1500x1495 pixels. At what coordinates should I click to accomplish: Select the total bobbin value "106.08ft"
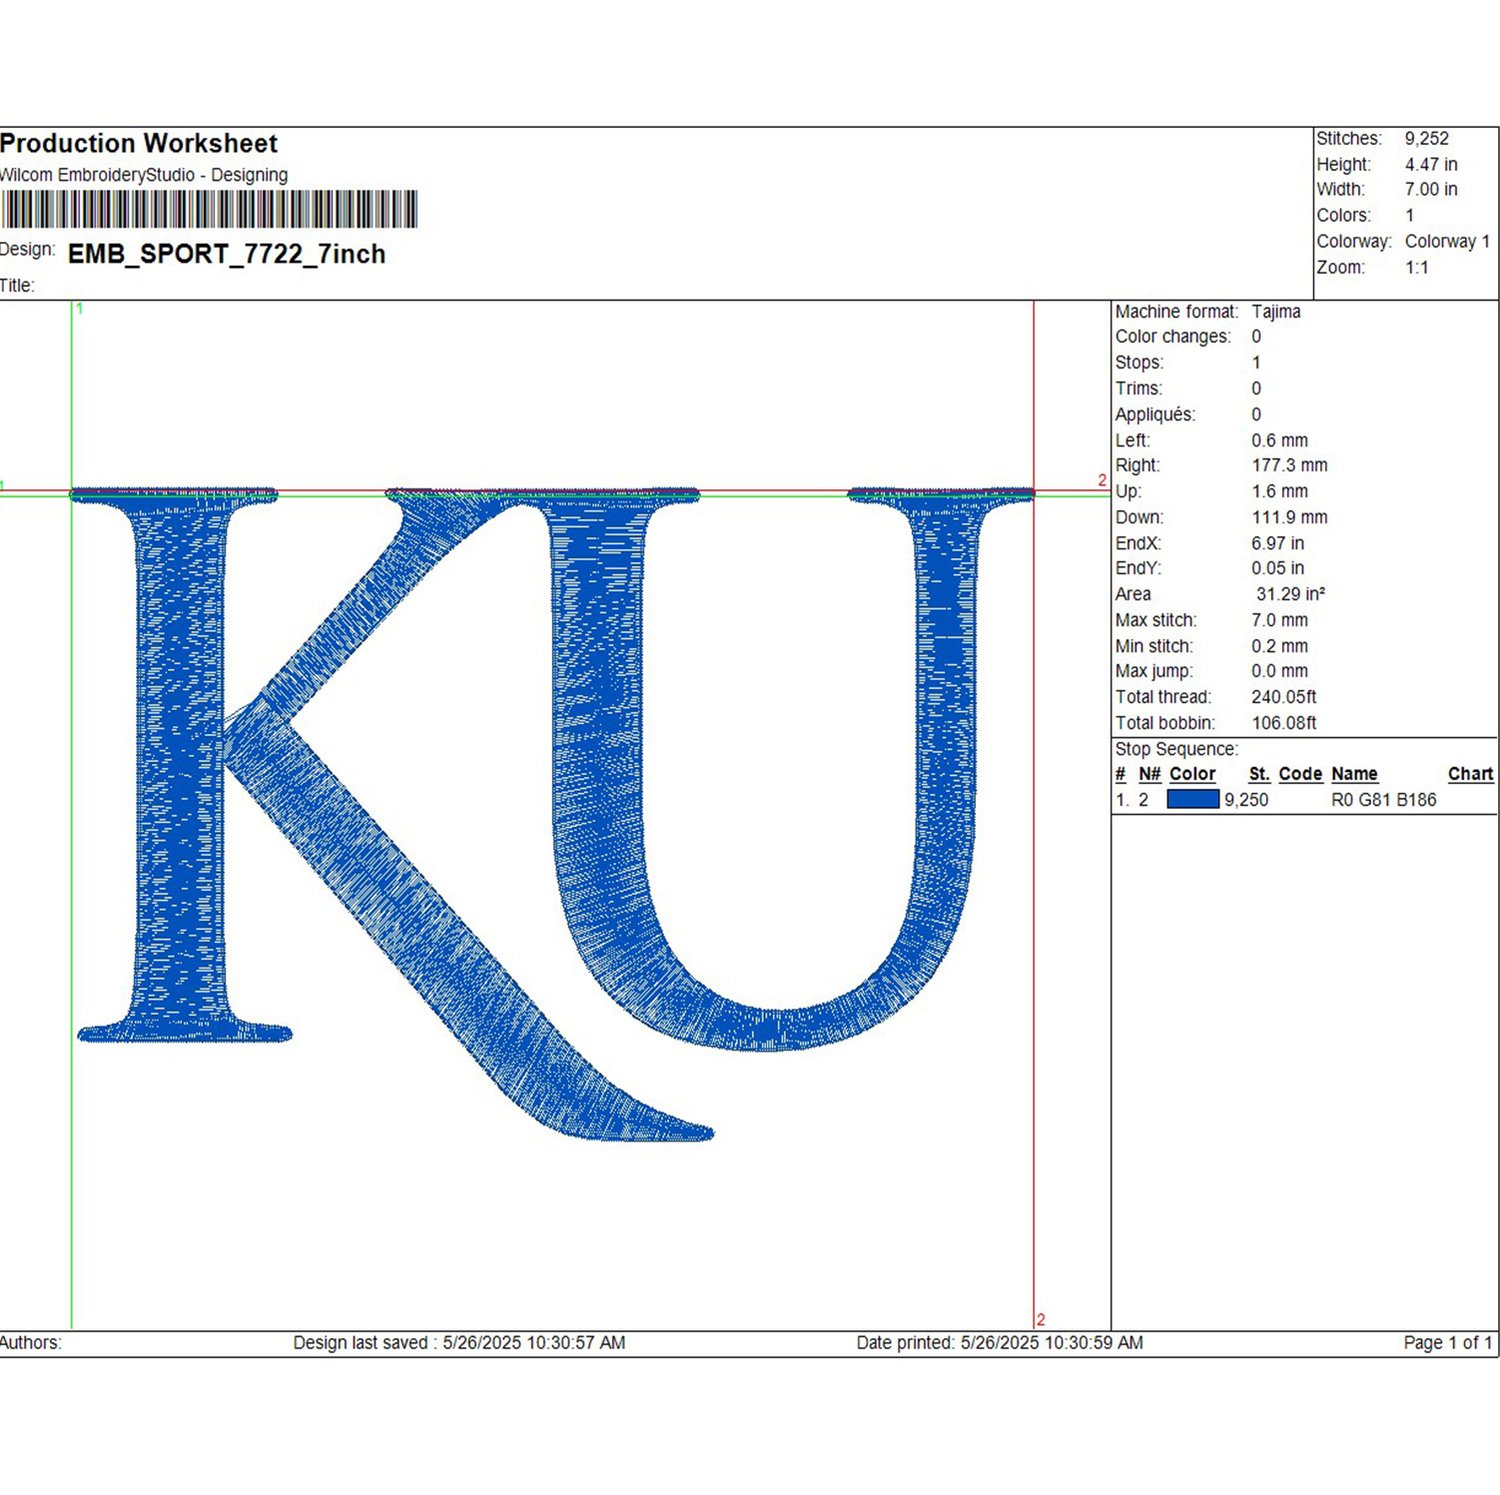[x=1284, y=723]
